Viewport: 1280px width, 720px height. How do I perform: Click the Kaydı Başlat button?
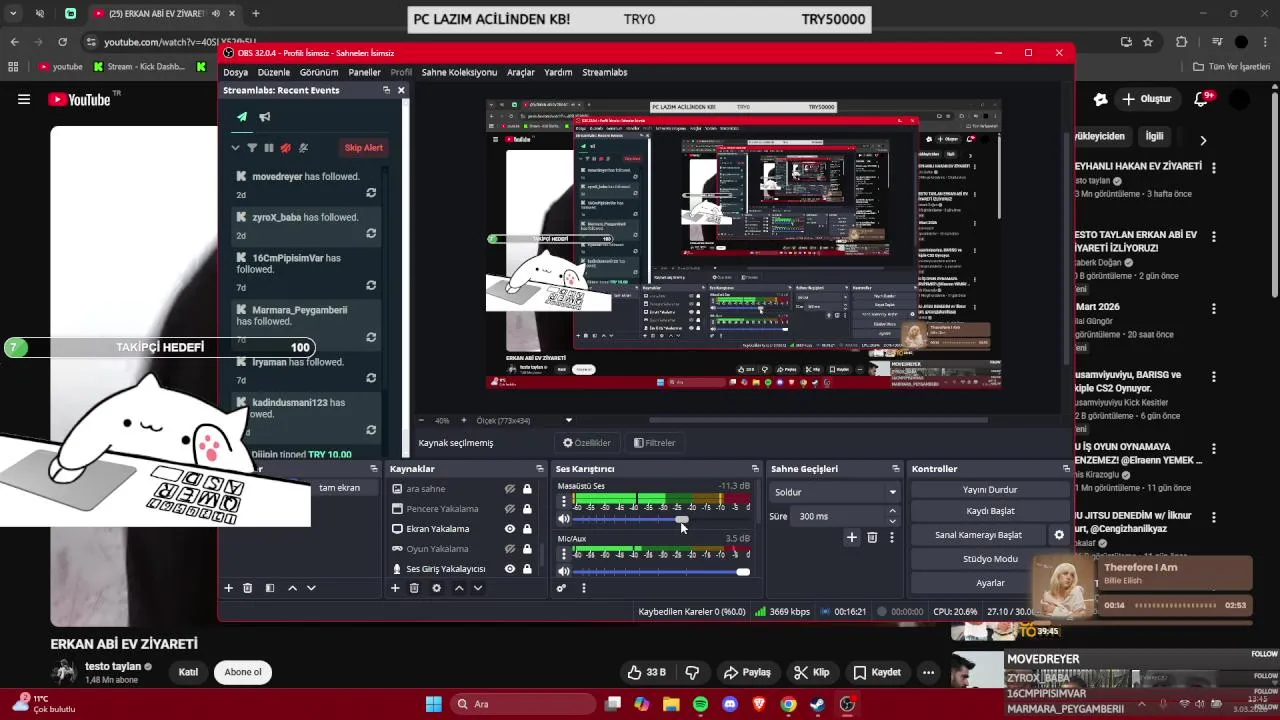tap(990, 511)
